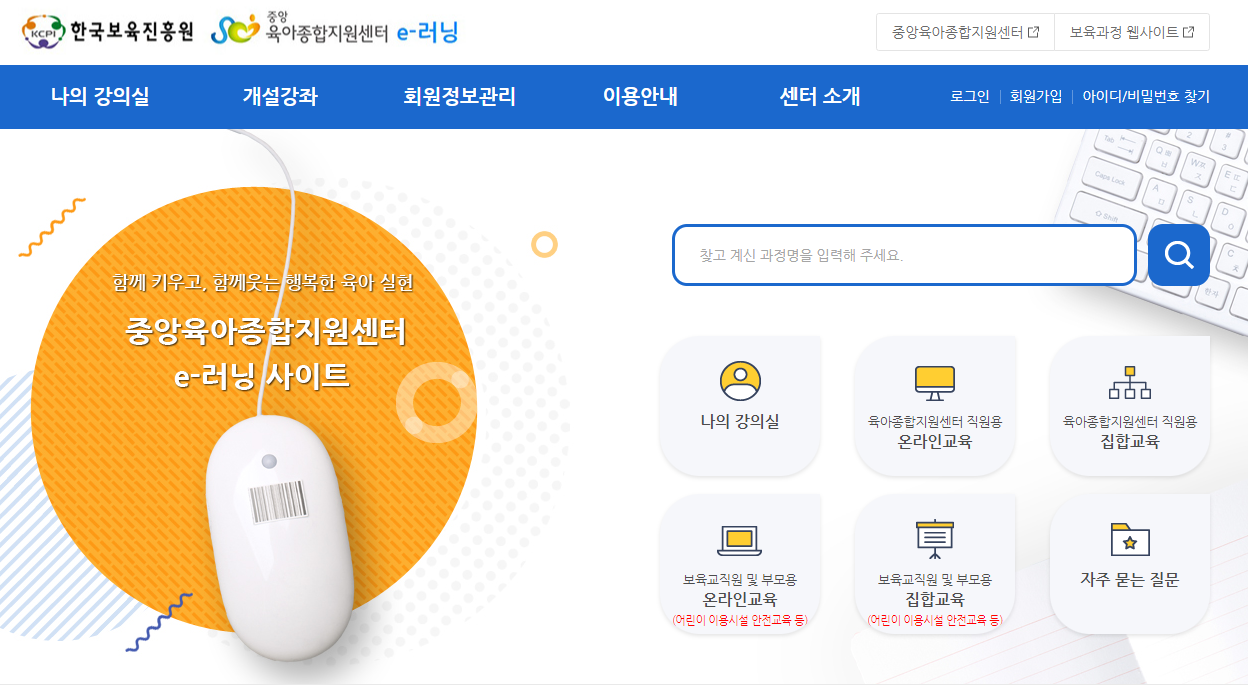Click the 중앙육아종합지원센터 e-러닝 logo
The height and width of the screenshot is (685, 1248).
[x=334, y=30]
